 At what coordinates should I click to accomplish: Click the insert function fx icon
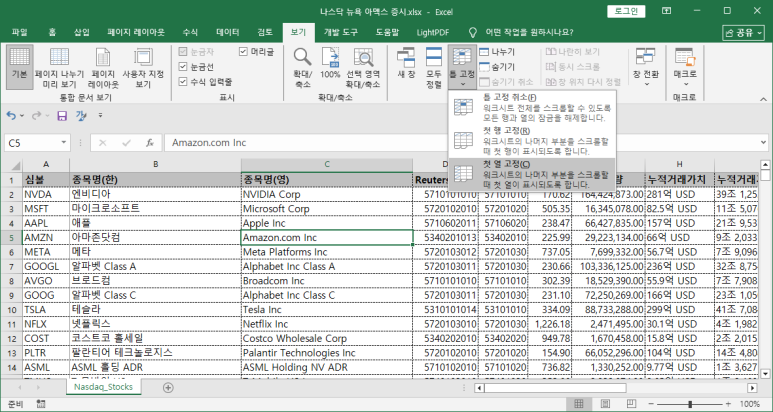[150, 143]
